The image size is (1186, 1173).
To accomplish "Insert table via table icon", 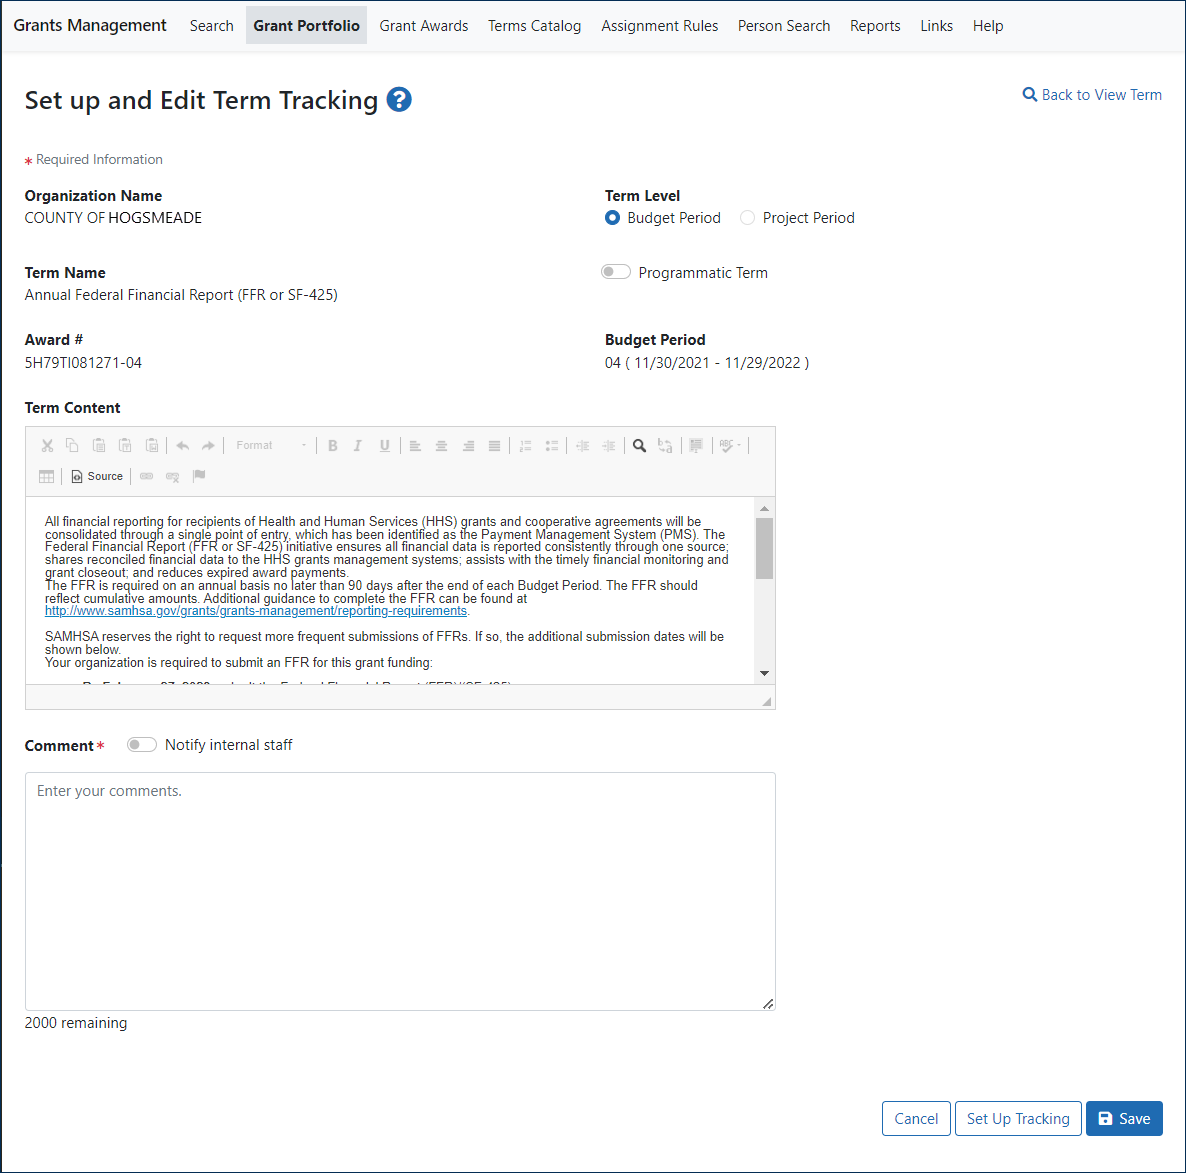I will [46, 476].
